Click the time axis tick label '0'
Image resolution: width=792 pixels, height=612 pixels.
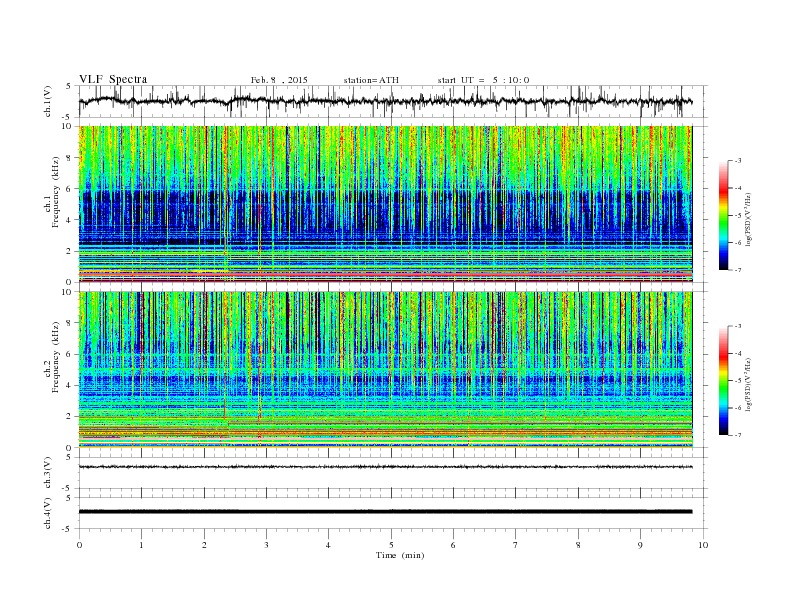[79, 545]
